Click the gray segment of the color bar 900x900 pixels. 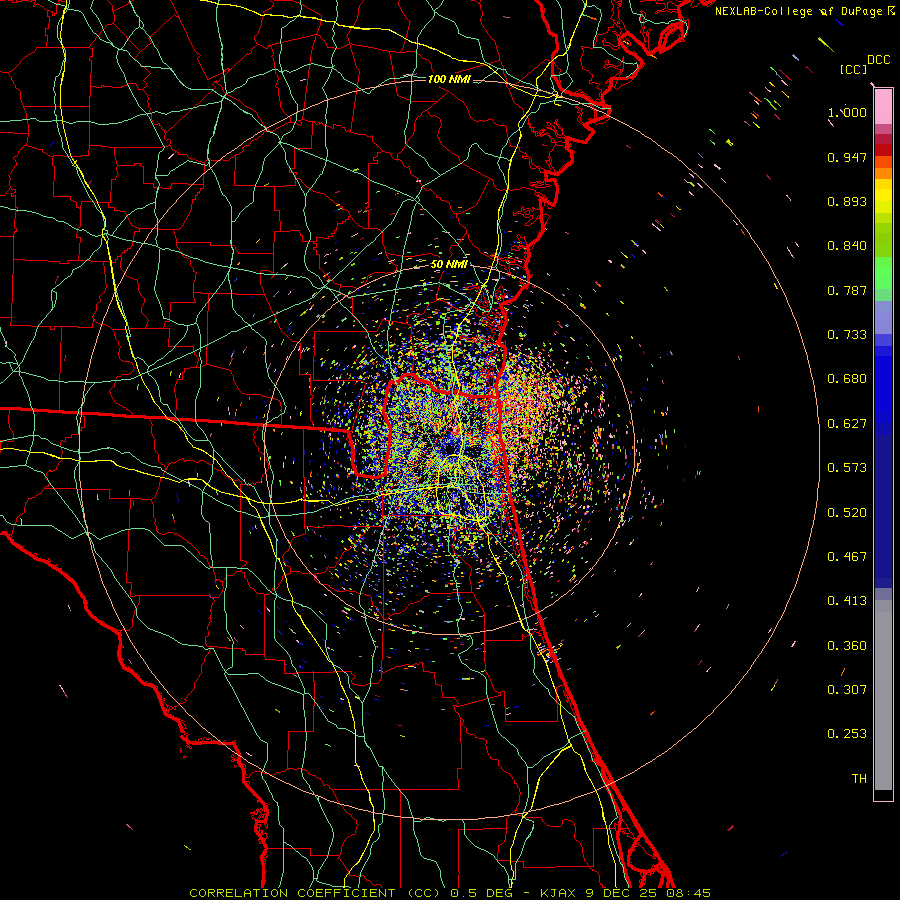pos(883,695)
